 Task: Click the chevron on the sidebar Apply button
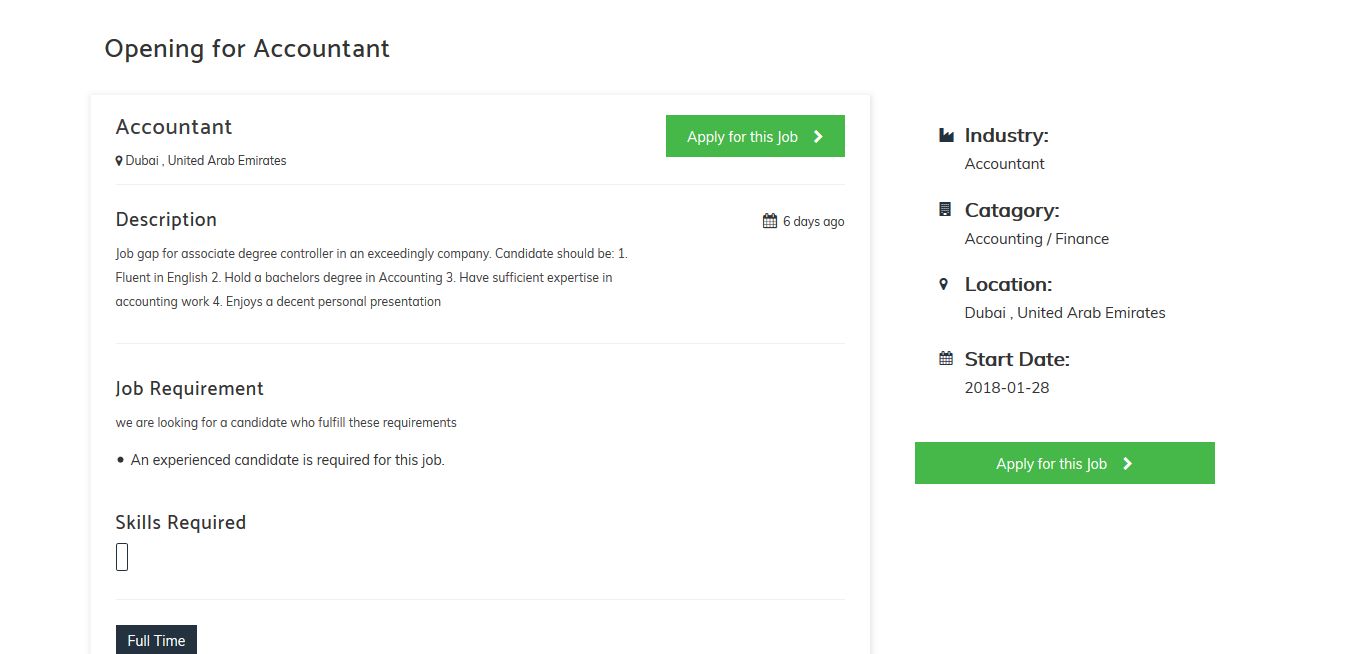pyautogui.click(x=1127, y=464)
